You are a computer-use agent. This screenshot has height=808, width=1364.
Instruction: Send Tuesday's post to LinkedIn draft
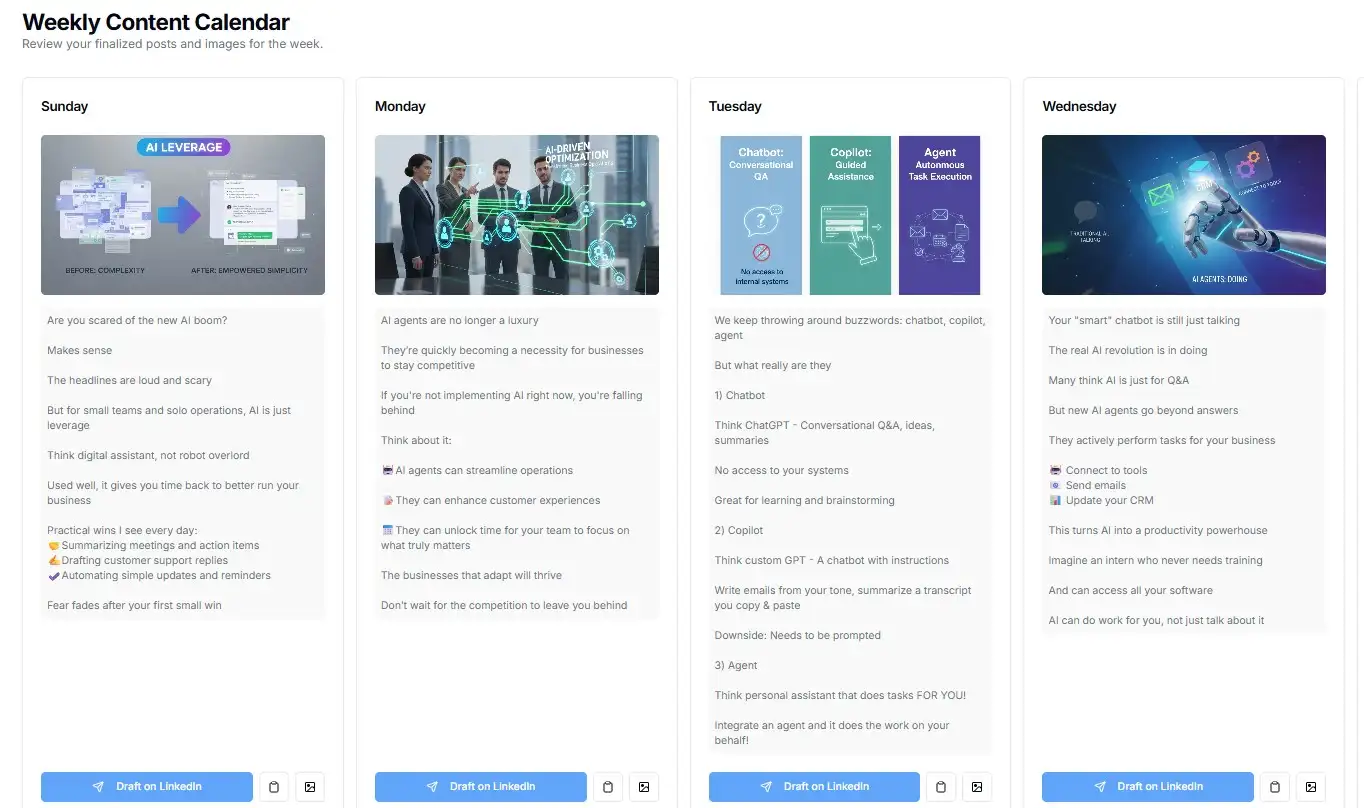pyautogui.click(x=814, y=787)
